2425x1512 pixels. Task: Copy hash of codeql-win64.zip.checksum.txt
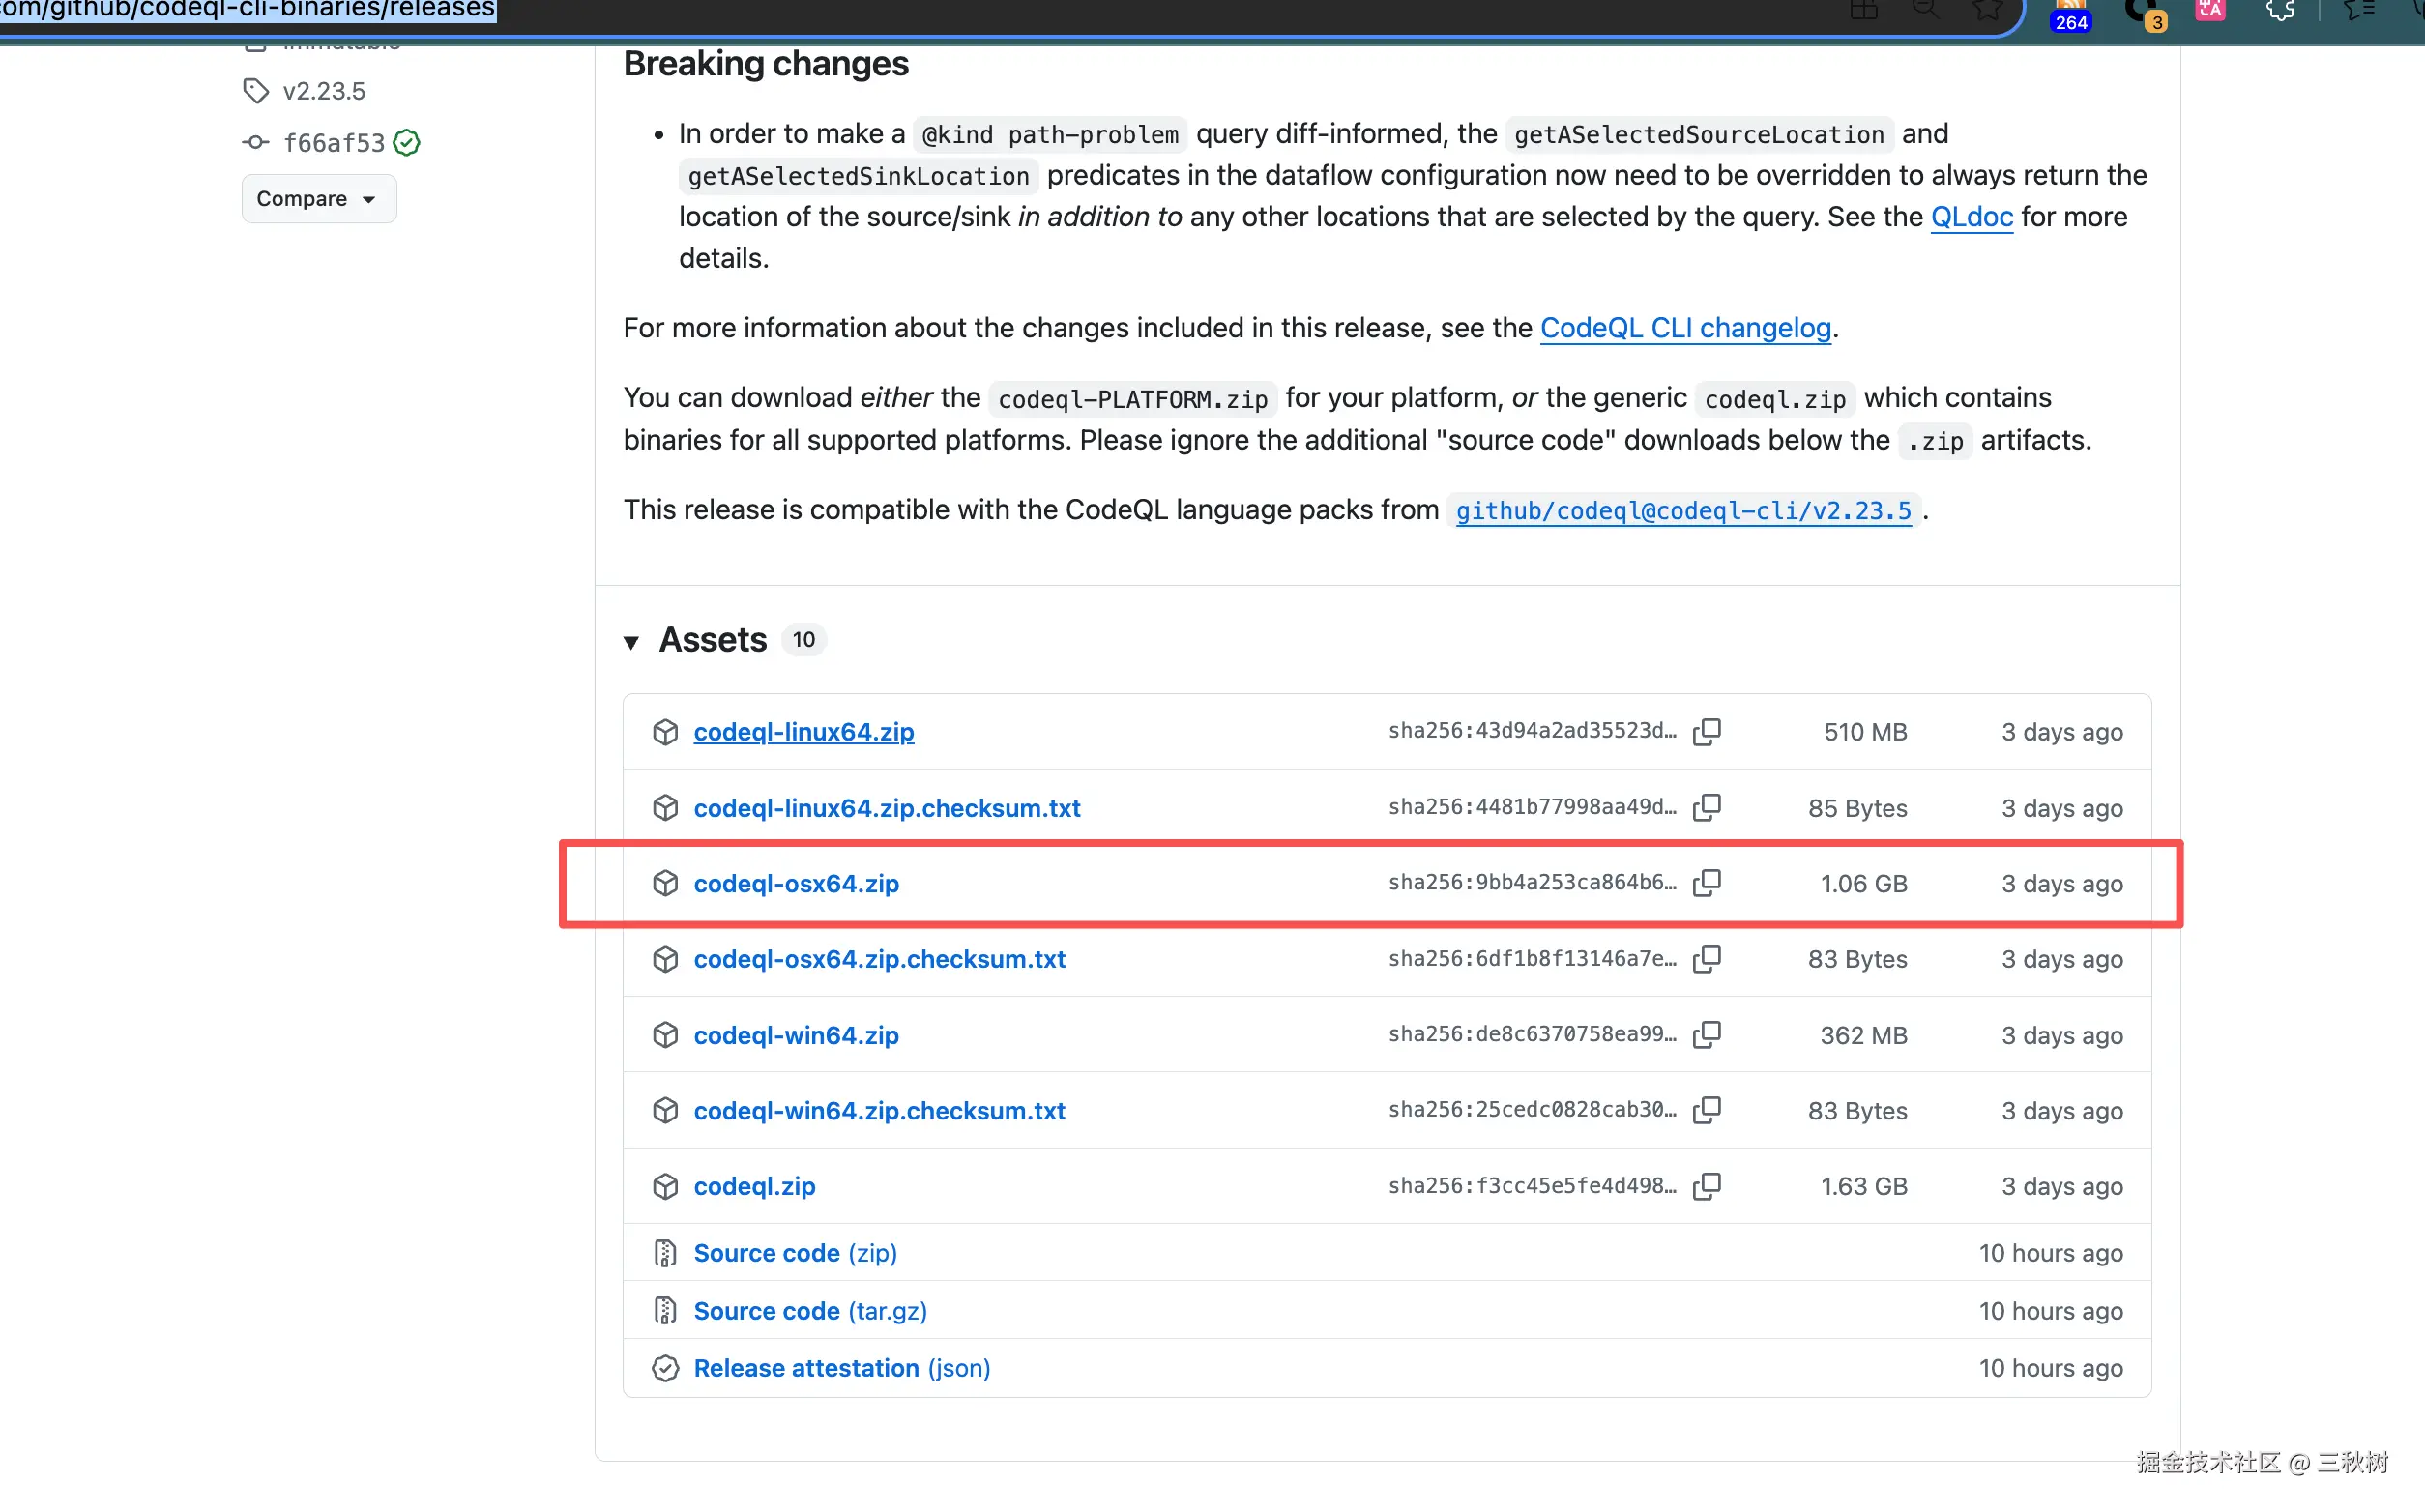pyautogui.click(x=1706, y=1110)
